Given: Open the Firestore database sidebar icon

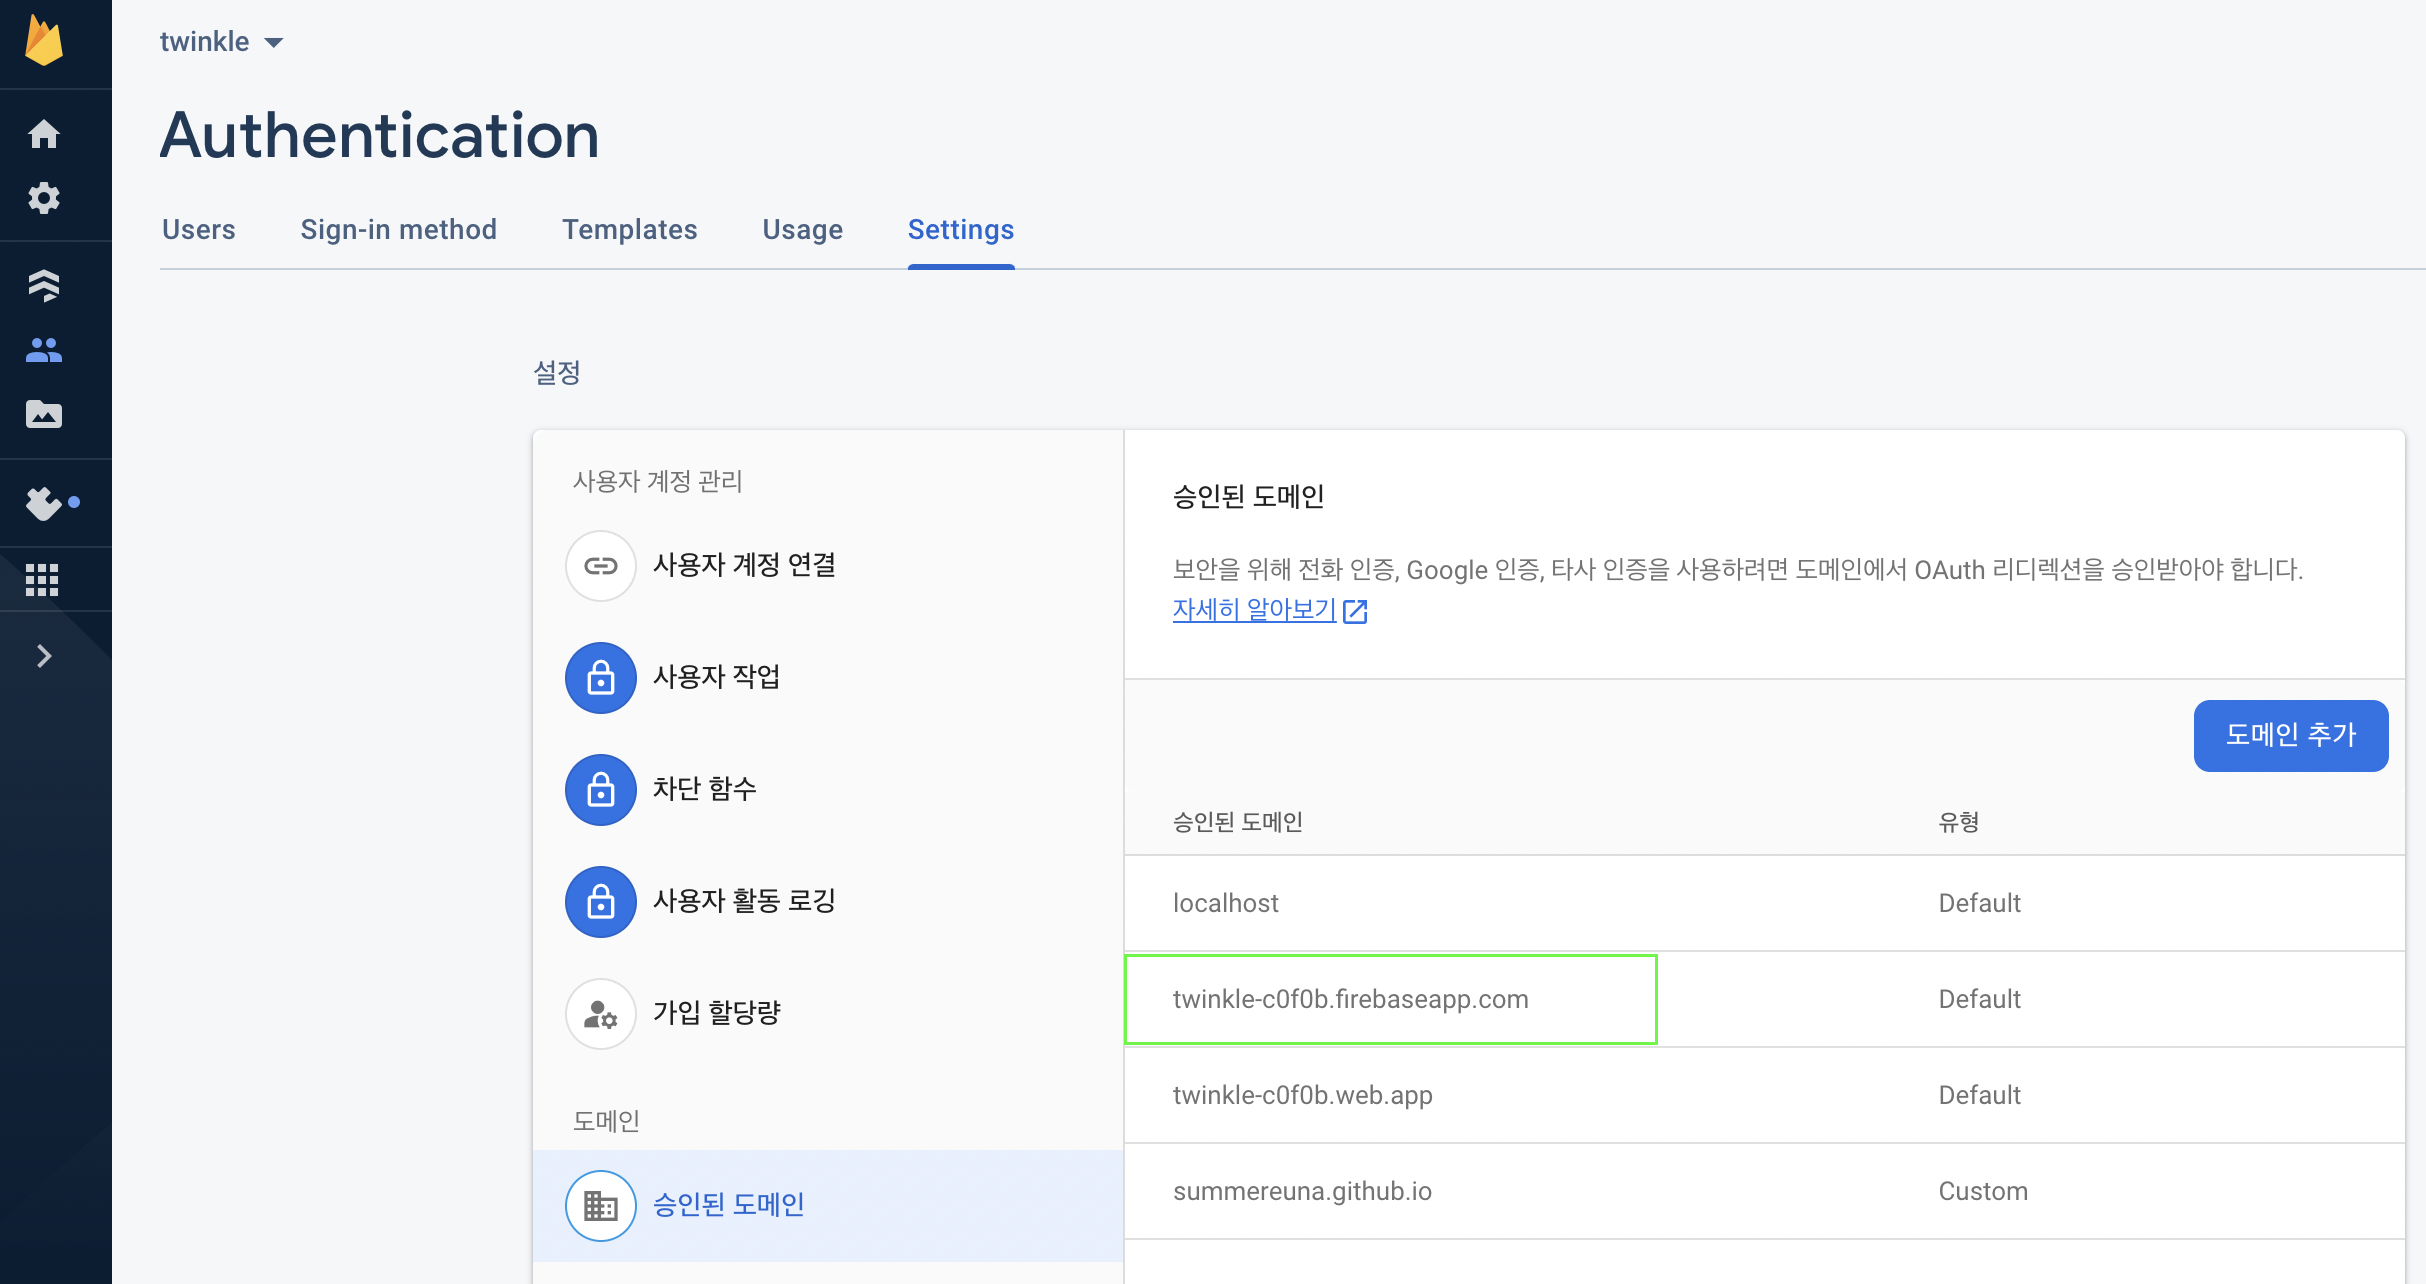Looking at the screenshot, I should 44,286.
